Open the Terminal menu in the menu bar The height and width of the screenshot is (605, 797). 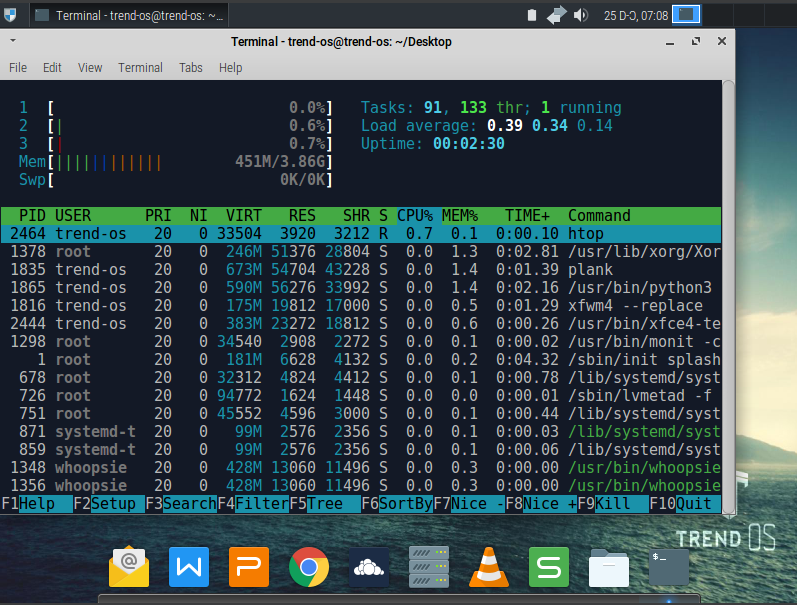coord(140,68)
